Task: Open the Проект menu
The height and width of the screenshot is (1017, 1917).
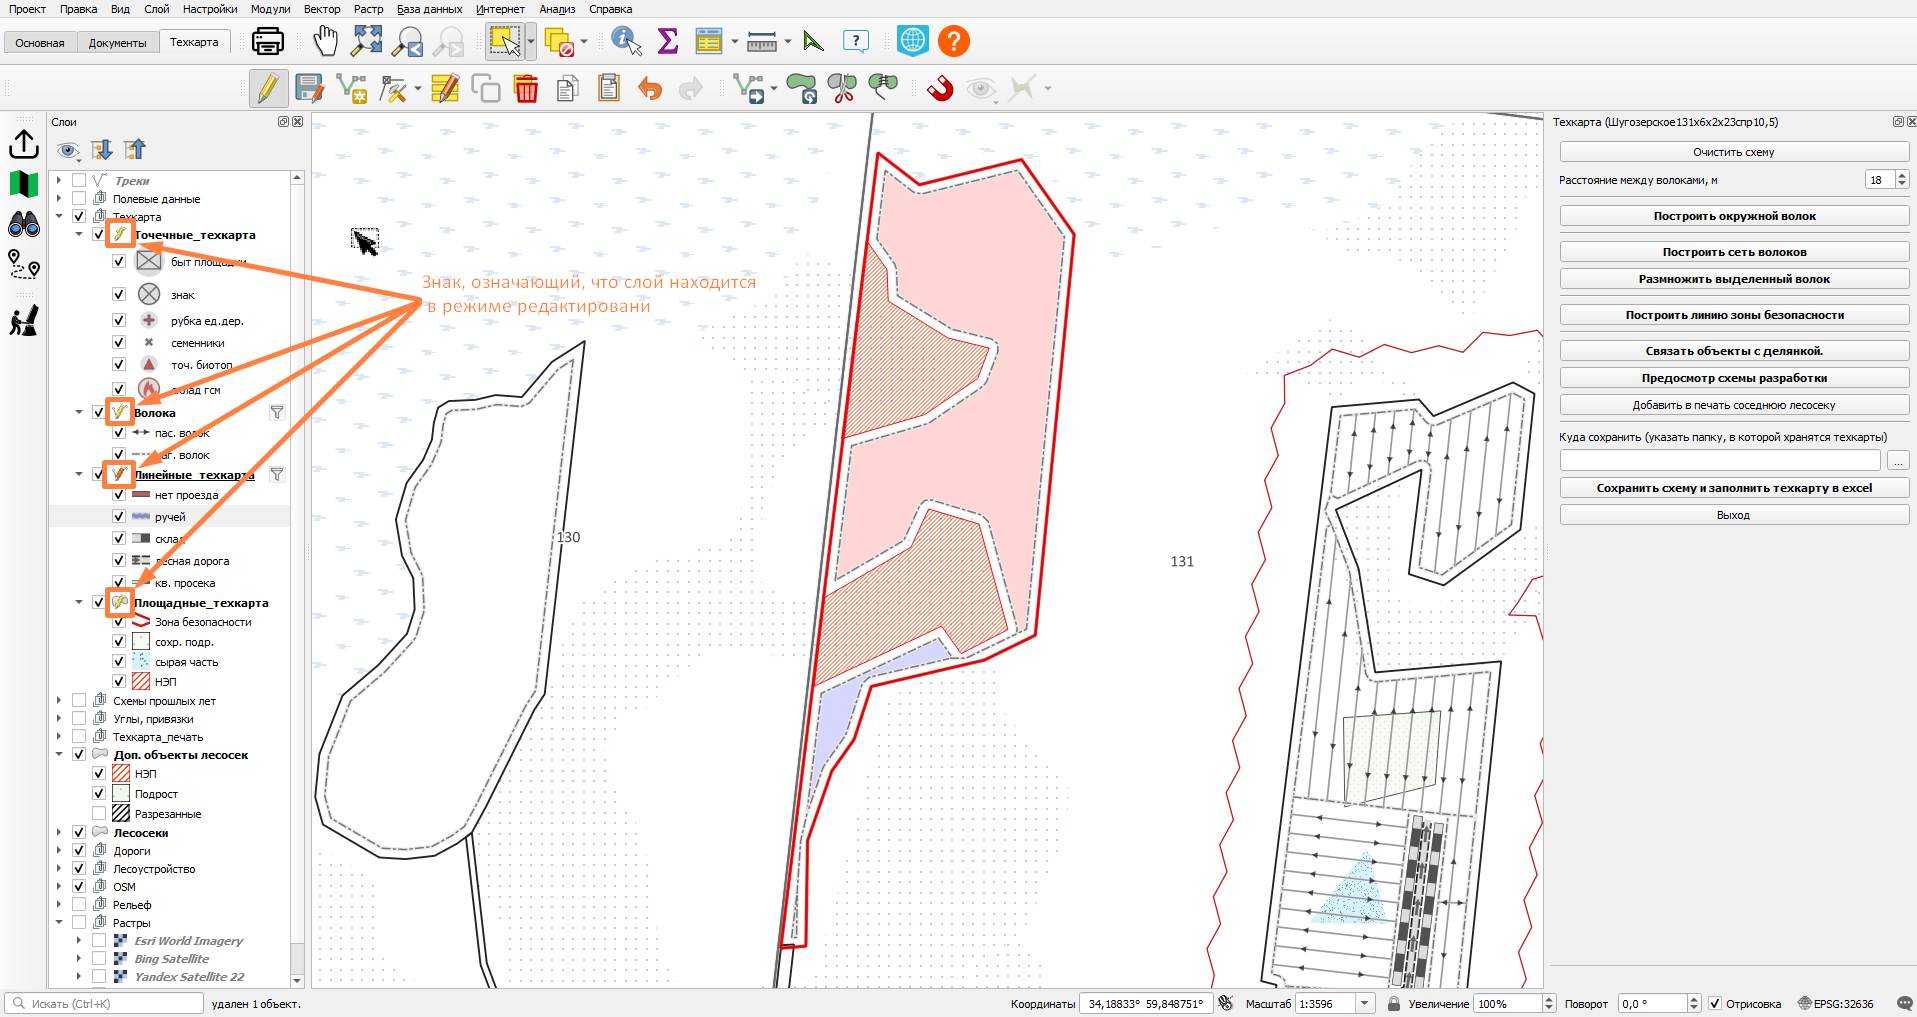Action: pyautogui.click(x=27, y=9)
